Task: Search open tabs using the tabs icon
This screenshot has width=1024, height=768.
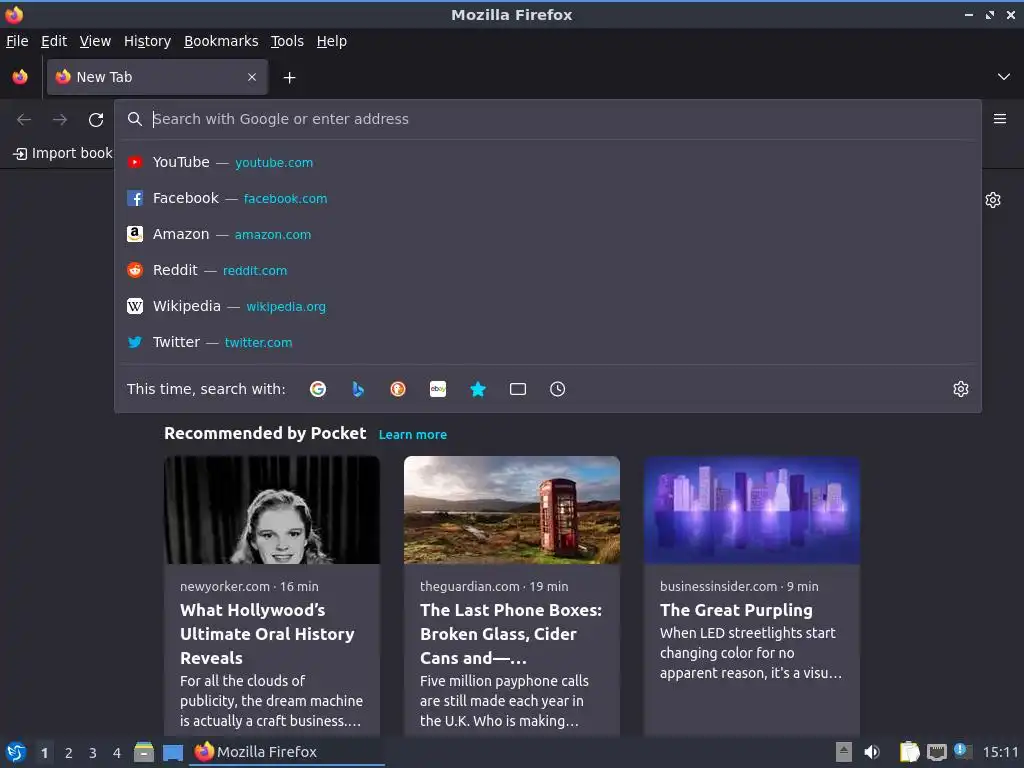Action: 518,389
